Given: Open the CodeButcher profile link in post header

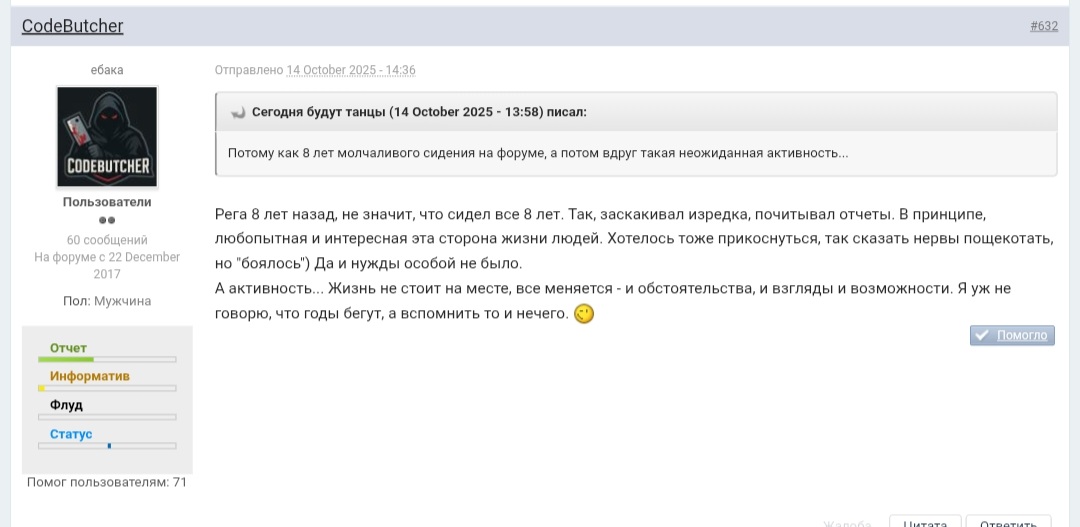Looking at the screenshot, I should coord(72,26).
